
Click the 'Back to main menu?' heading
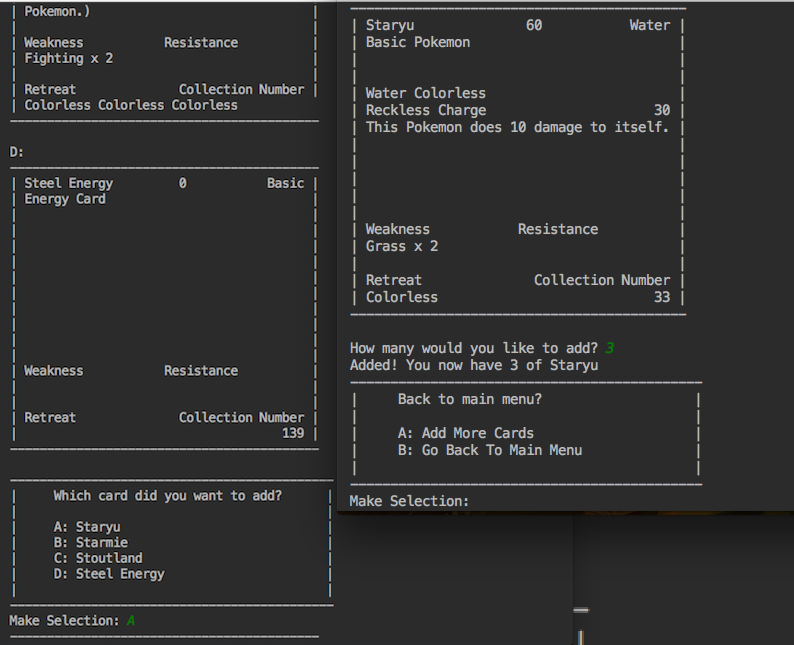click(x=469, y=399)
